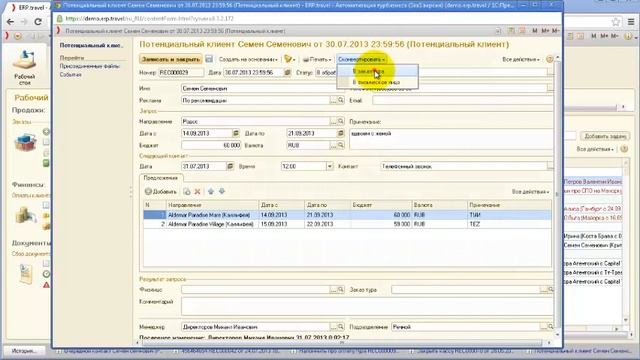Click magnifier icon of the Подразделение field
This screenshot has height=360, width=640.
click(x=551, y=327)
